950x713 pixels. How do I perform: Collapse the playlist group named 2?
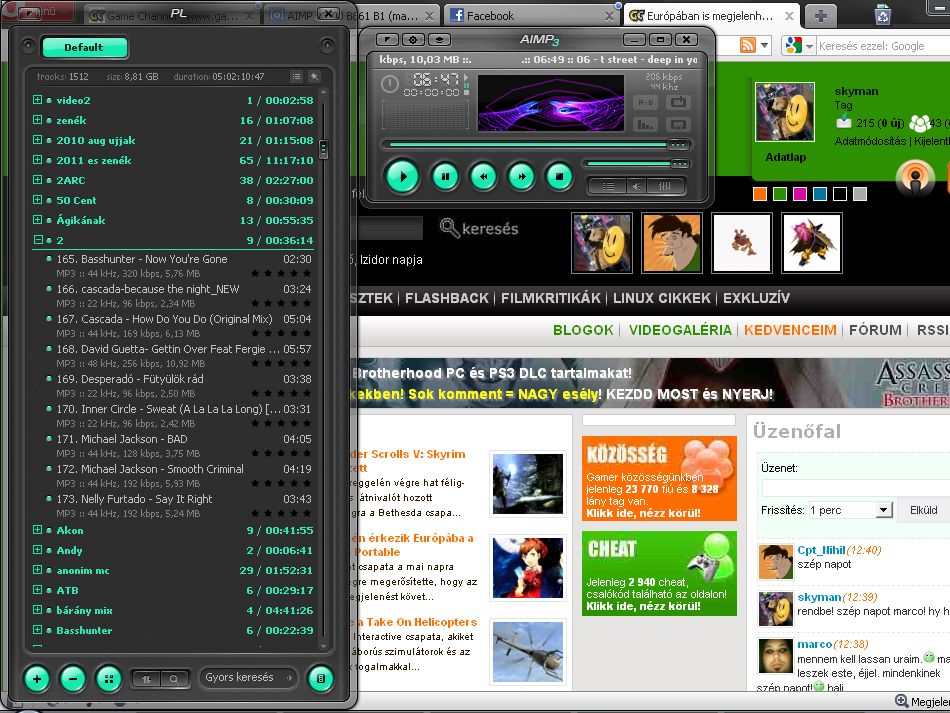37,240
